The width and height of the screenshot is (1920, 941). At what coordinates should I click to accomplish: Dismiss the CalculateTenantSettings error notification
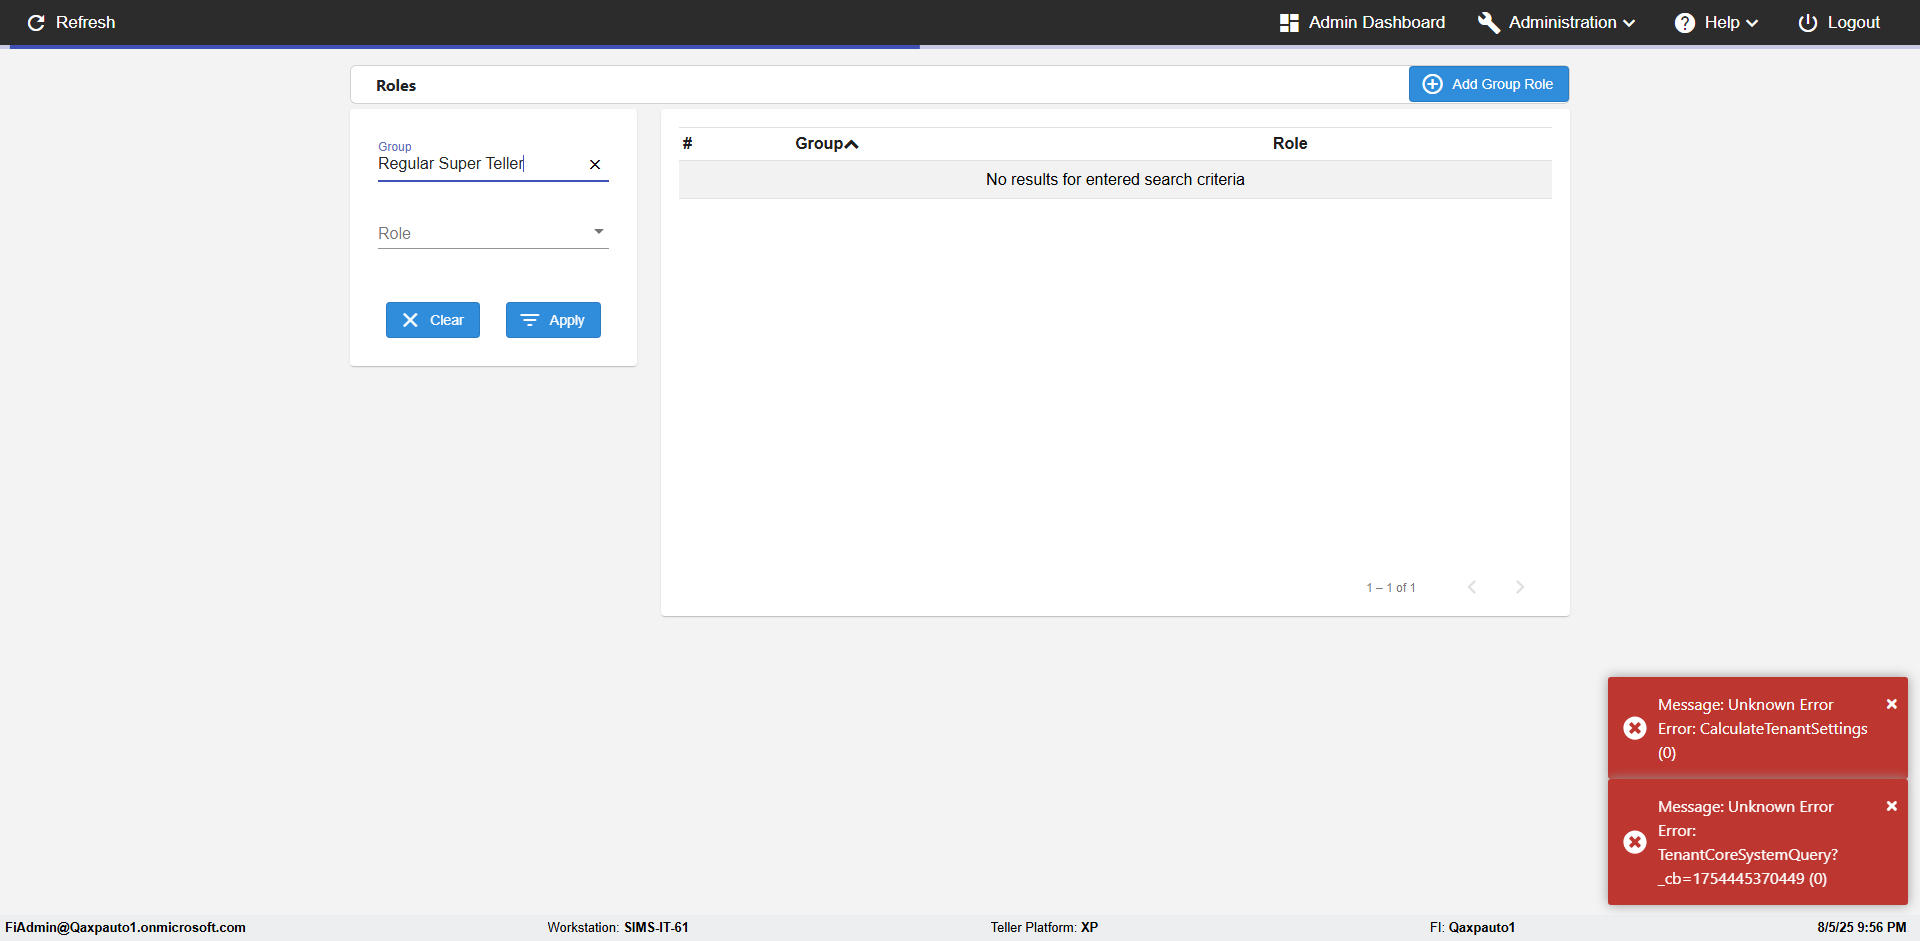point(1892,704)
